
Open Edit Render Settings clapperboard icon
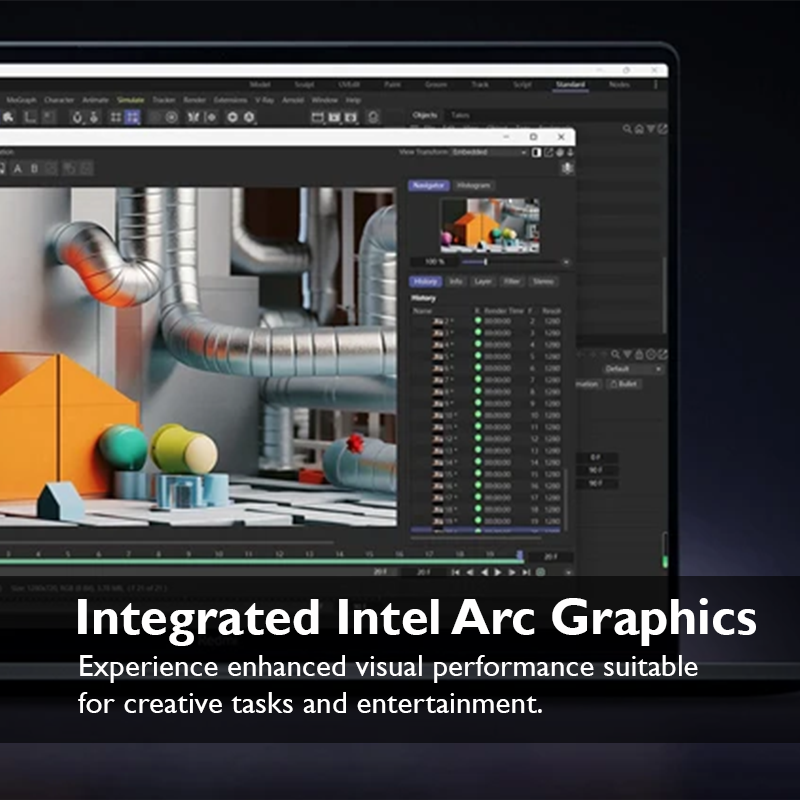[x=351, y=118]
